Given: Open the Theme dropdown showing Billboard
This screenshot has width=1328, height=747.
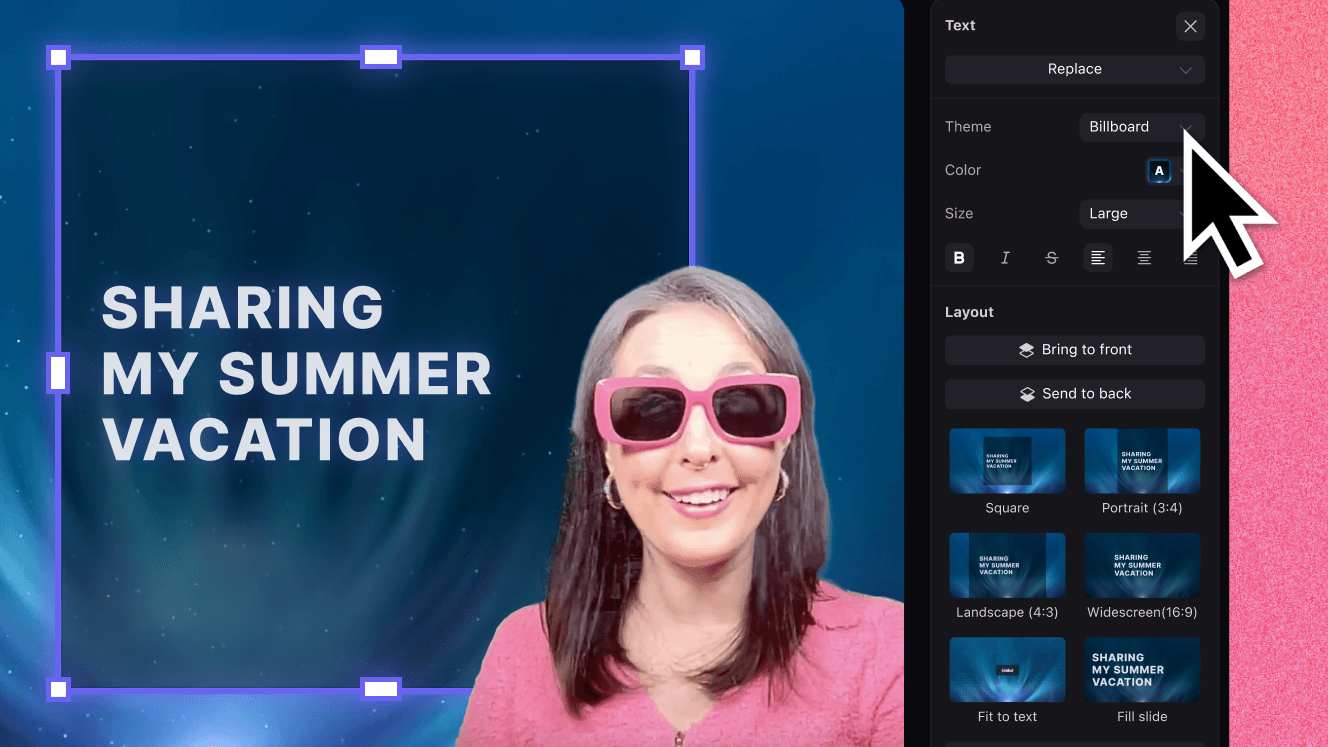Looking at the screenshot, I should pyautogui.click(x=1142, y=127).
